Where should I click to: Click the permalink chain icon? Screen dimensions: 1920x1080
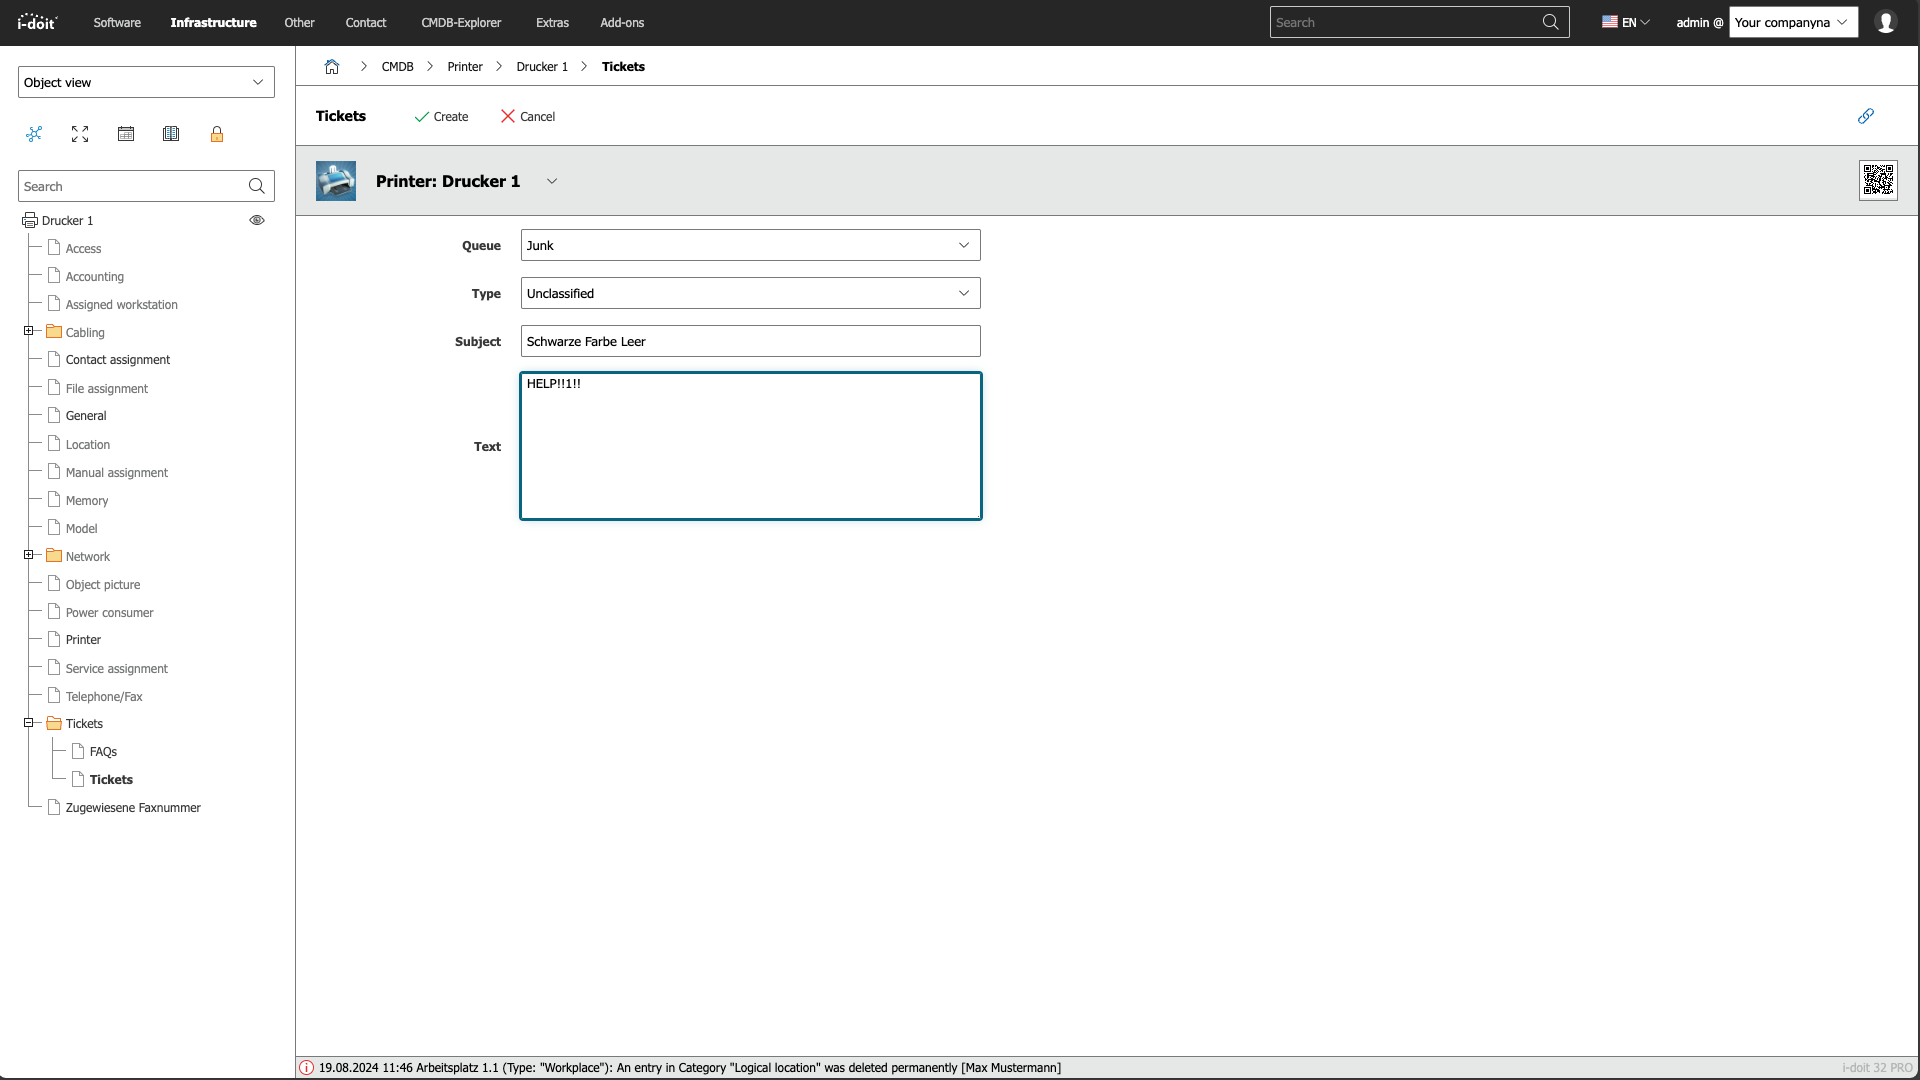[1865, 116]
